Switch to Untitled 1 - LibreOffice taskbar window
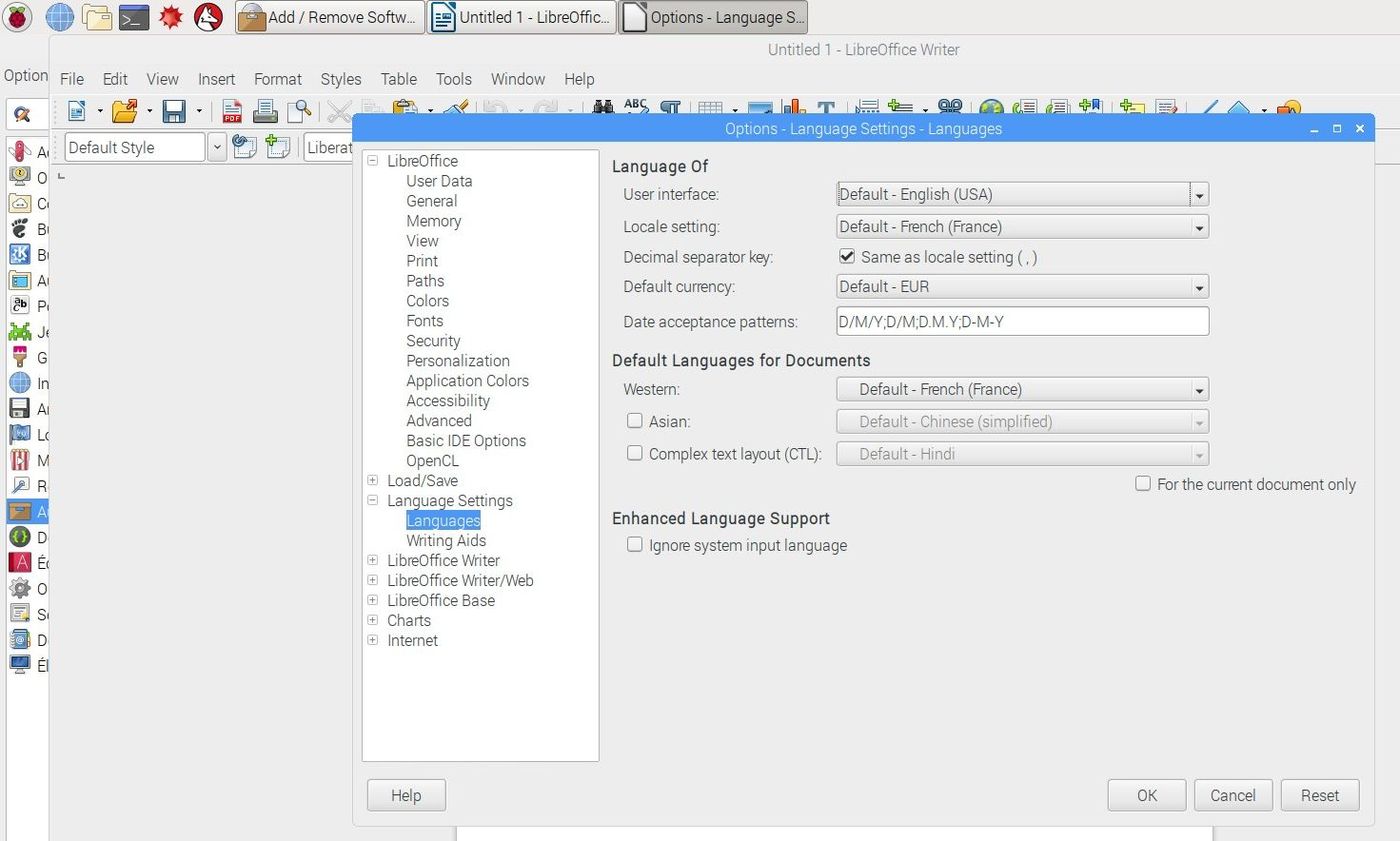Screen dimensions: 1400x841 point(521,17)
